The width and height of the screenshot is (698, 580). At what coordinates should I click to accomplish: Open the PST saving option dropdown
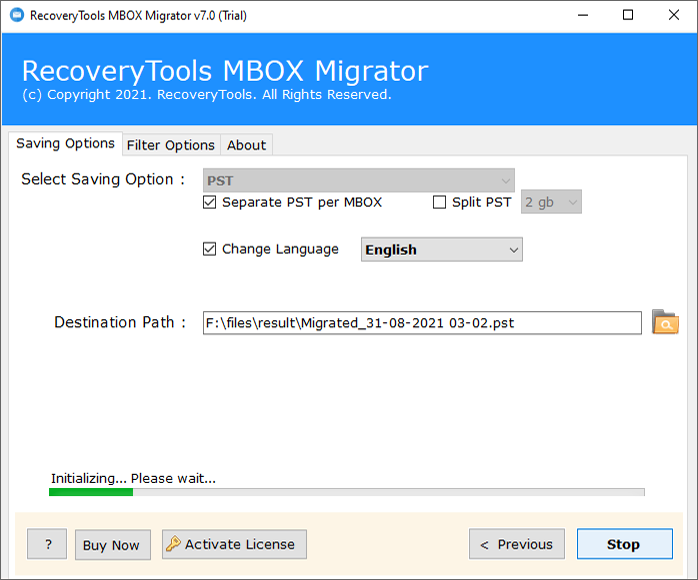359,180
